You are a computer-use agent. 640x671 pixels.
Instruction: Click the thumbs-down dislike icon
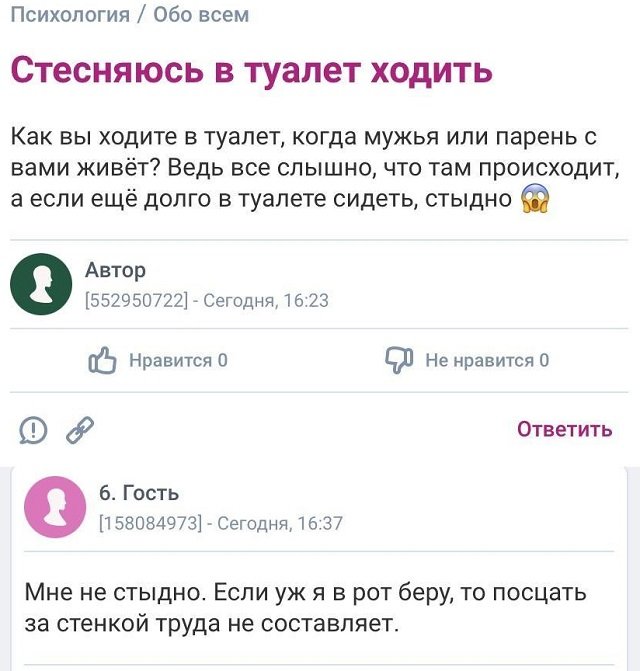coord(399,360)
